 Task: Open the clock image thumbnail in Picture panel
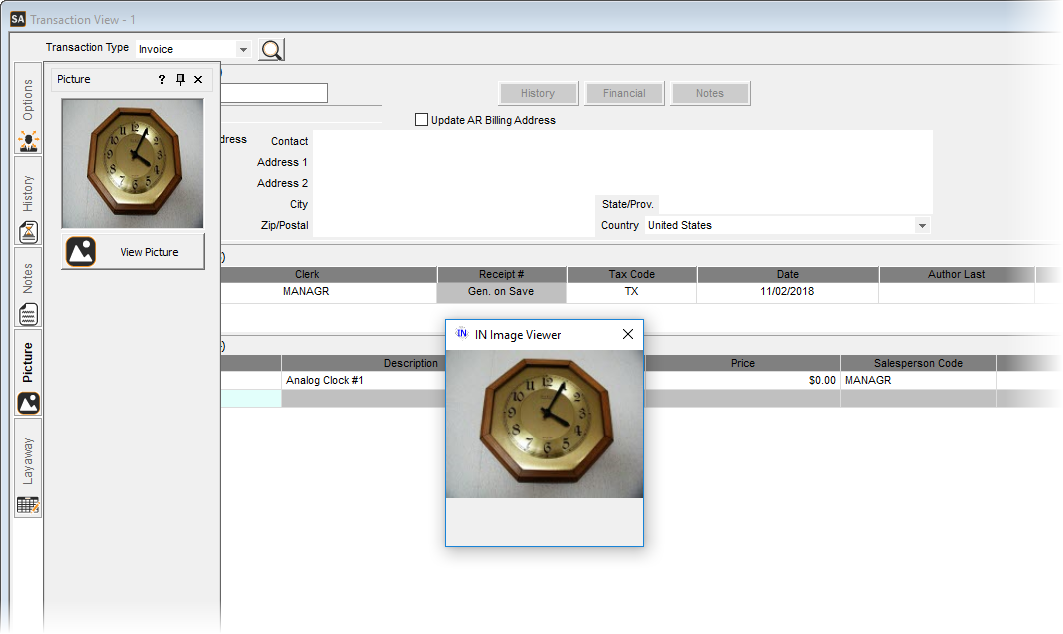pos(132,164)
